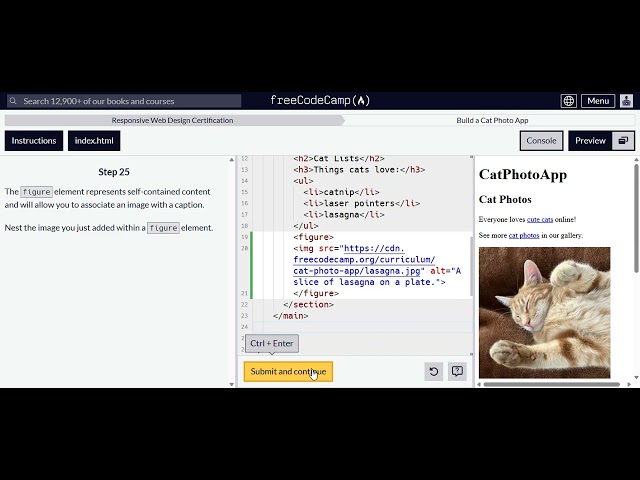This screenshot has height=480, width=640.
Task: Focus the books and courses search field
Action: point(124,101)
